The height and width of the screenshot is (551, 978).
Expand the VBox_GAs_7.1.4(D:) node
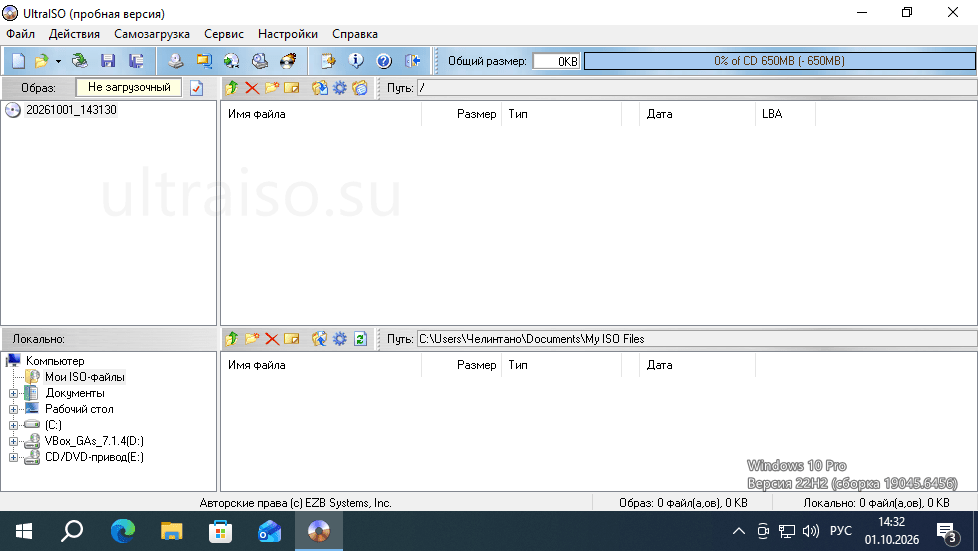13,442
